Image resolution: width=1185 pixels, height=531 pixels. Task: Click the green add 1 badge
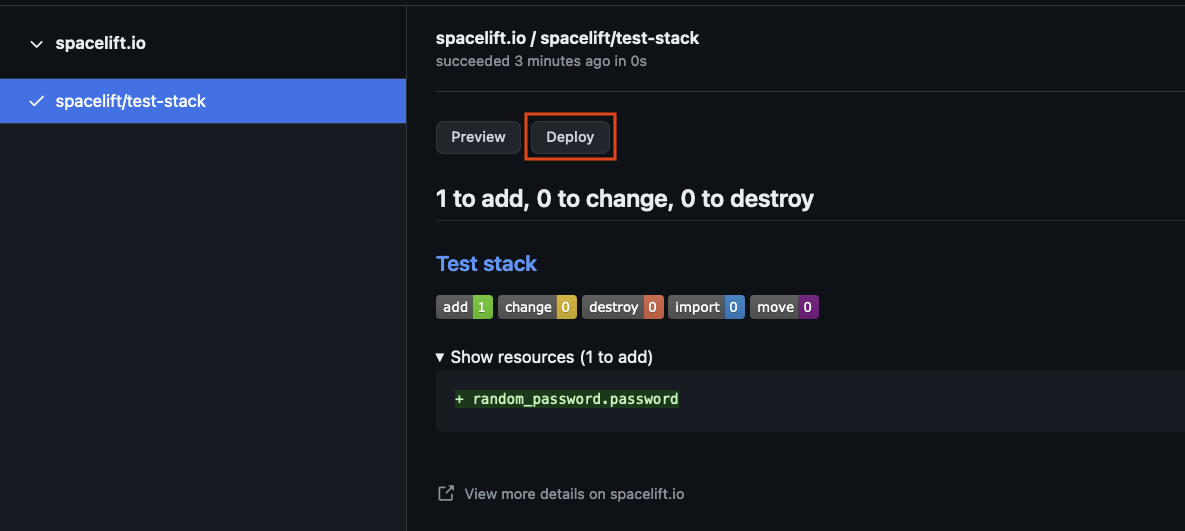pyautogui.click(x=465, y=307)
